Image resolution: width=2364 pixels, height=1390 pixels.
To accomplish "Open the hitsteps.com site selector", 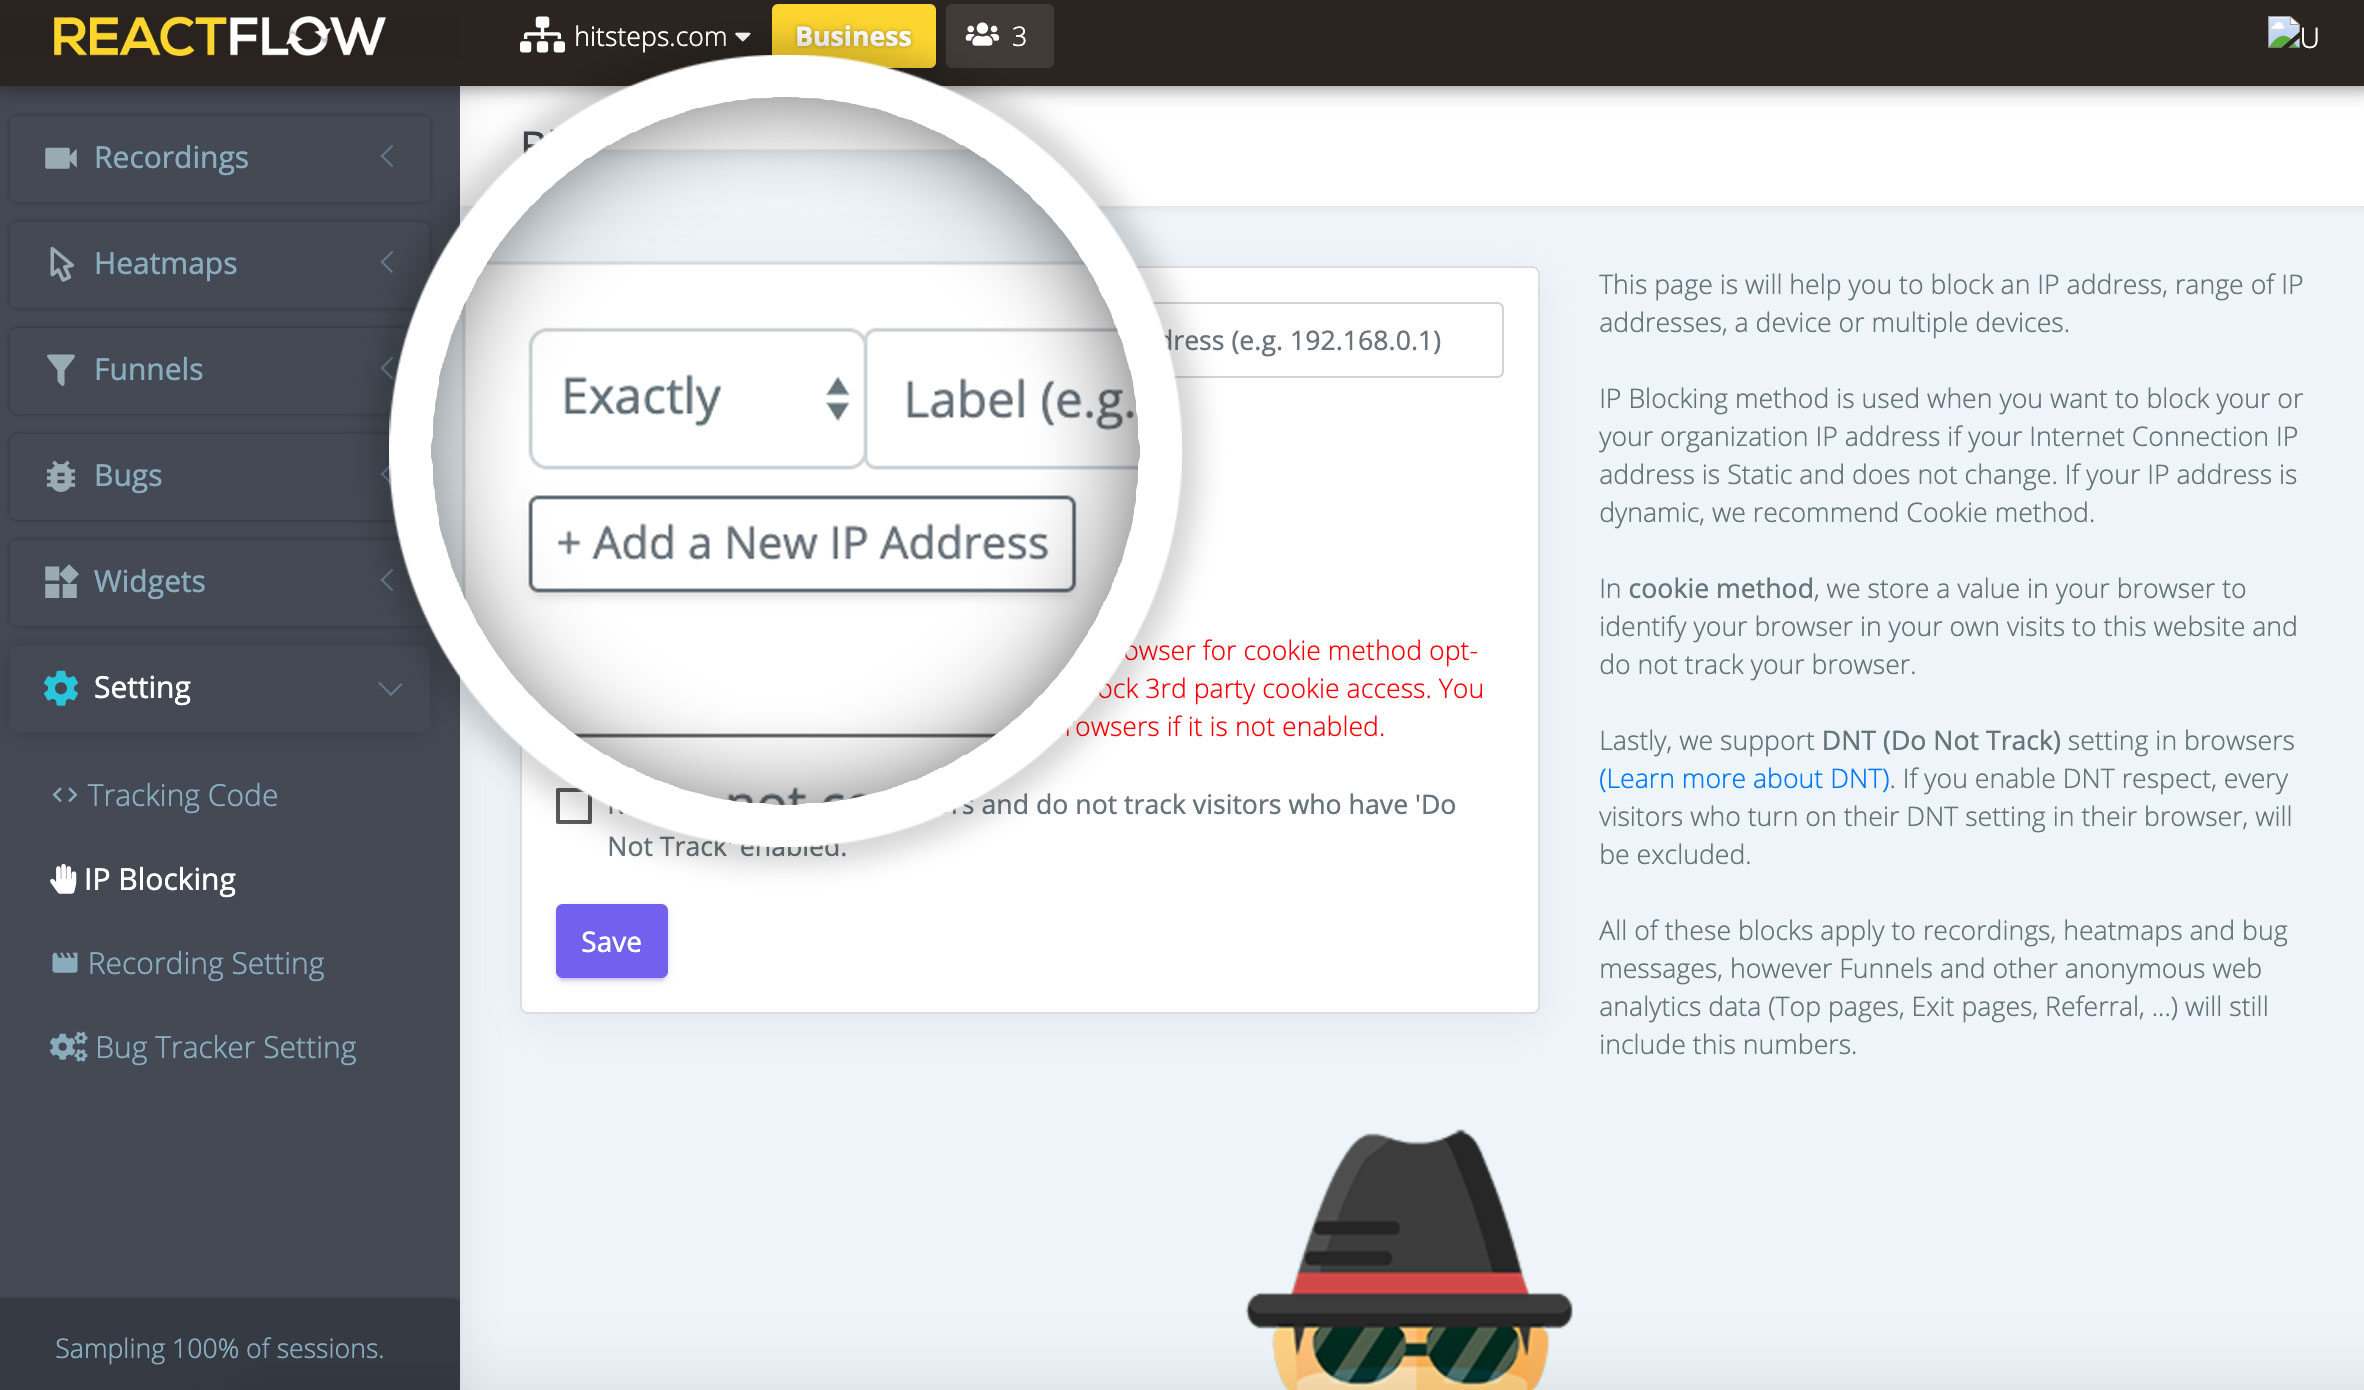I will [x=647, y=35].
